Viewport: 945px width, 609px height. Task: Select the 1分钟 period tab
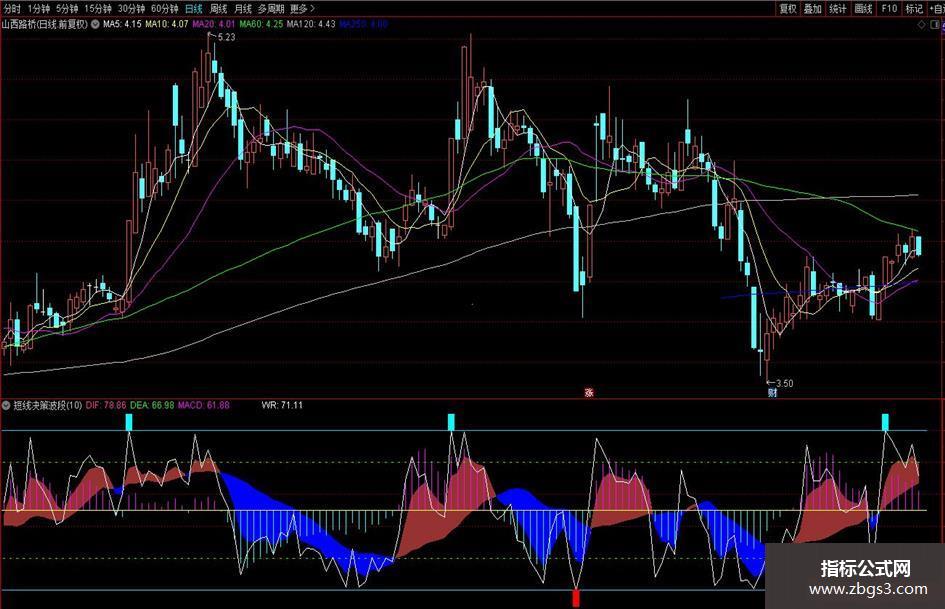(39, 8)
